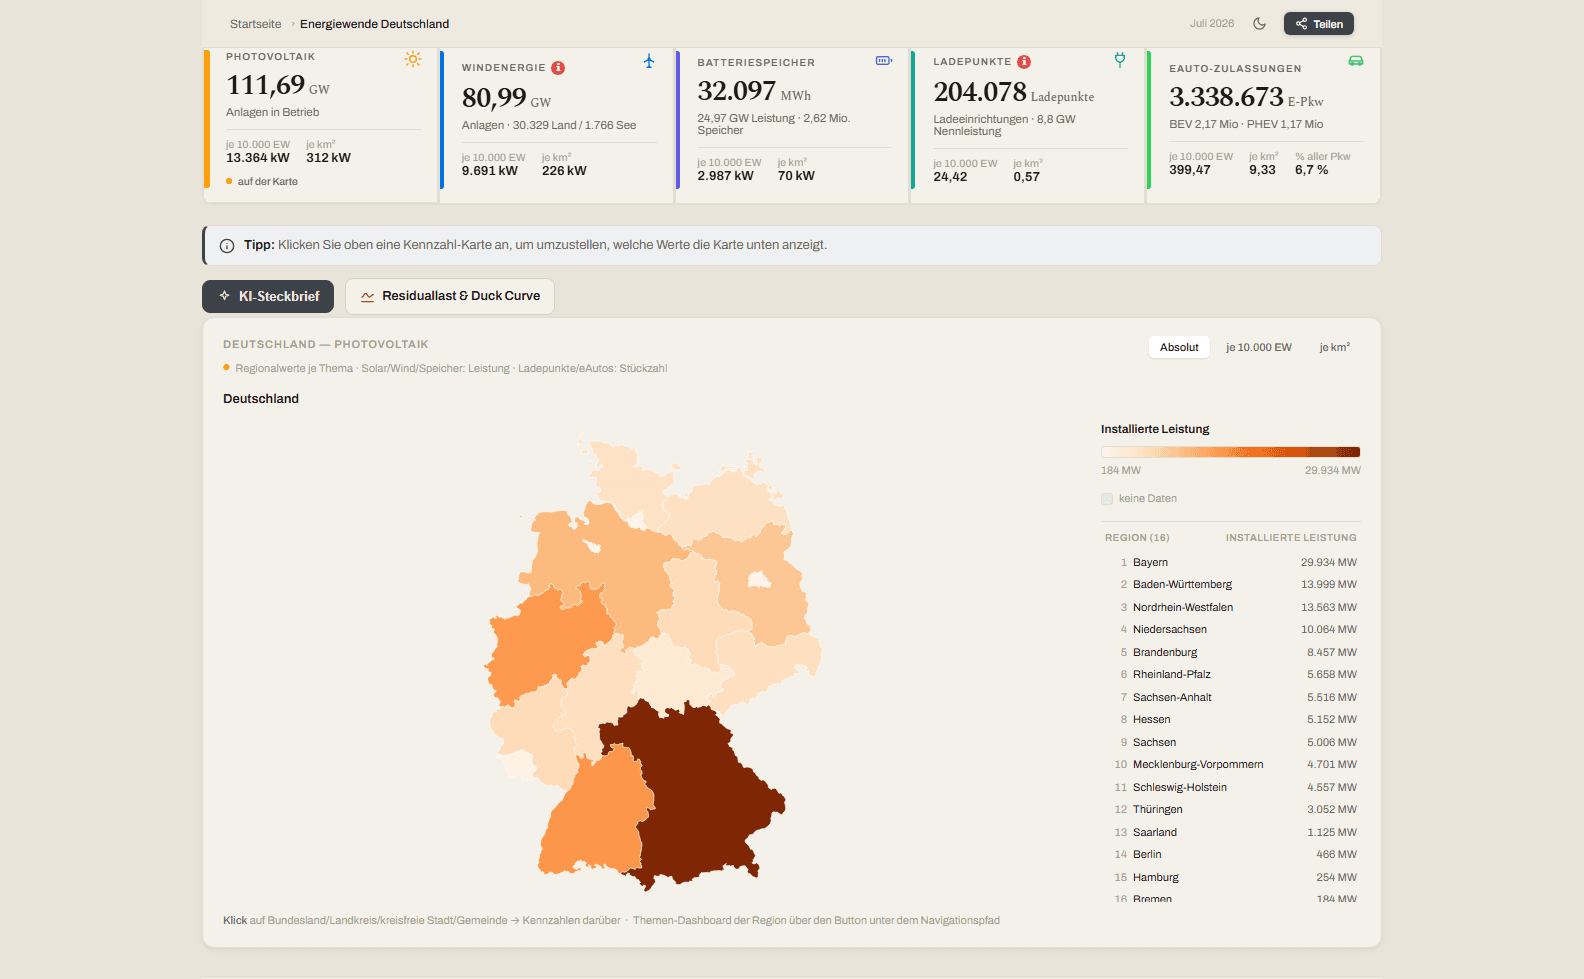Click the Deutschland map title
Image resolution: width=1584 pixels, height=979 pixels.
tap(261, 399)
